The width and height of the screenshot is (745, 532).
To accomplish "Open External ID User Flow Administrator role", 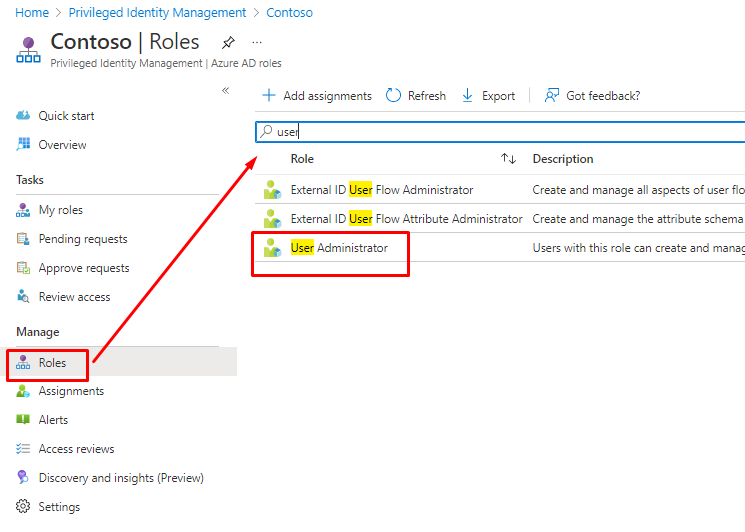I will click(381, 190).
